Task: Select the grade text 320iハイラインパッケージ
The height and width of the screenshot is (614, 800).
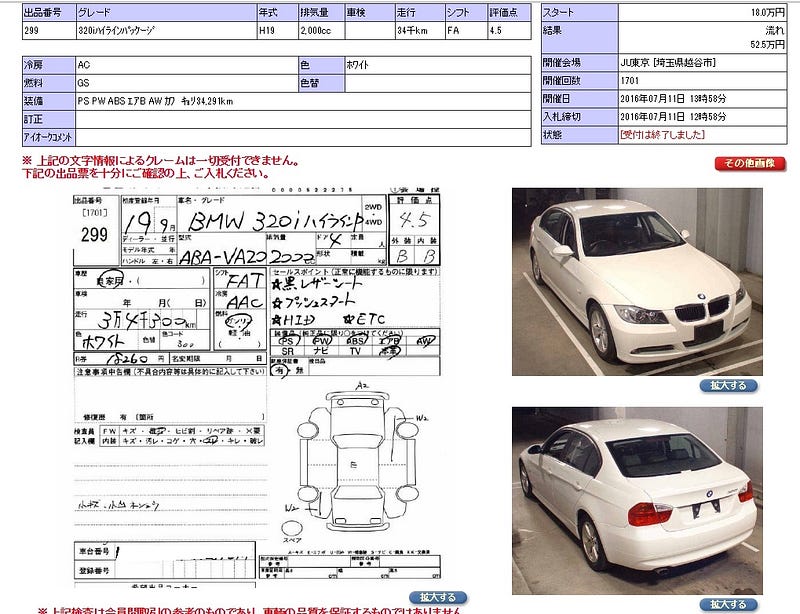Action: 116,31
